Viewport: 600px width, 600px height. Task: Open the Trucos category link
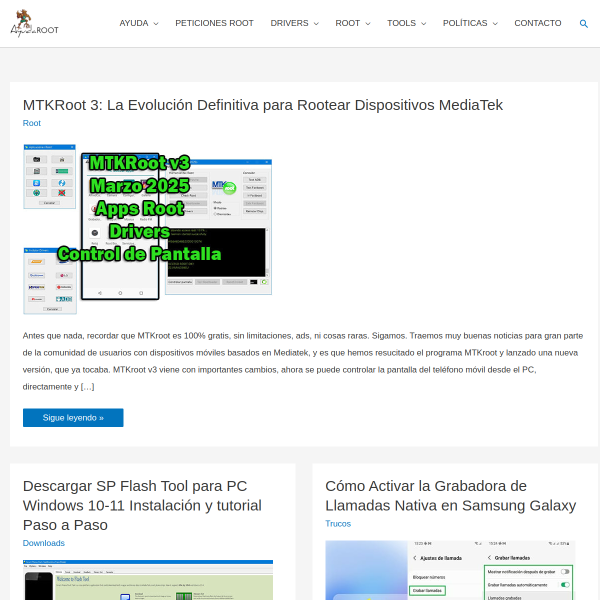338,523
